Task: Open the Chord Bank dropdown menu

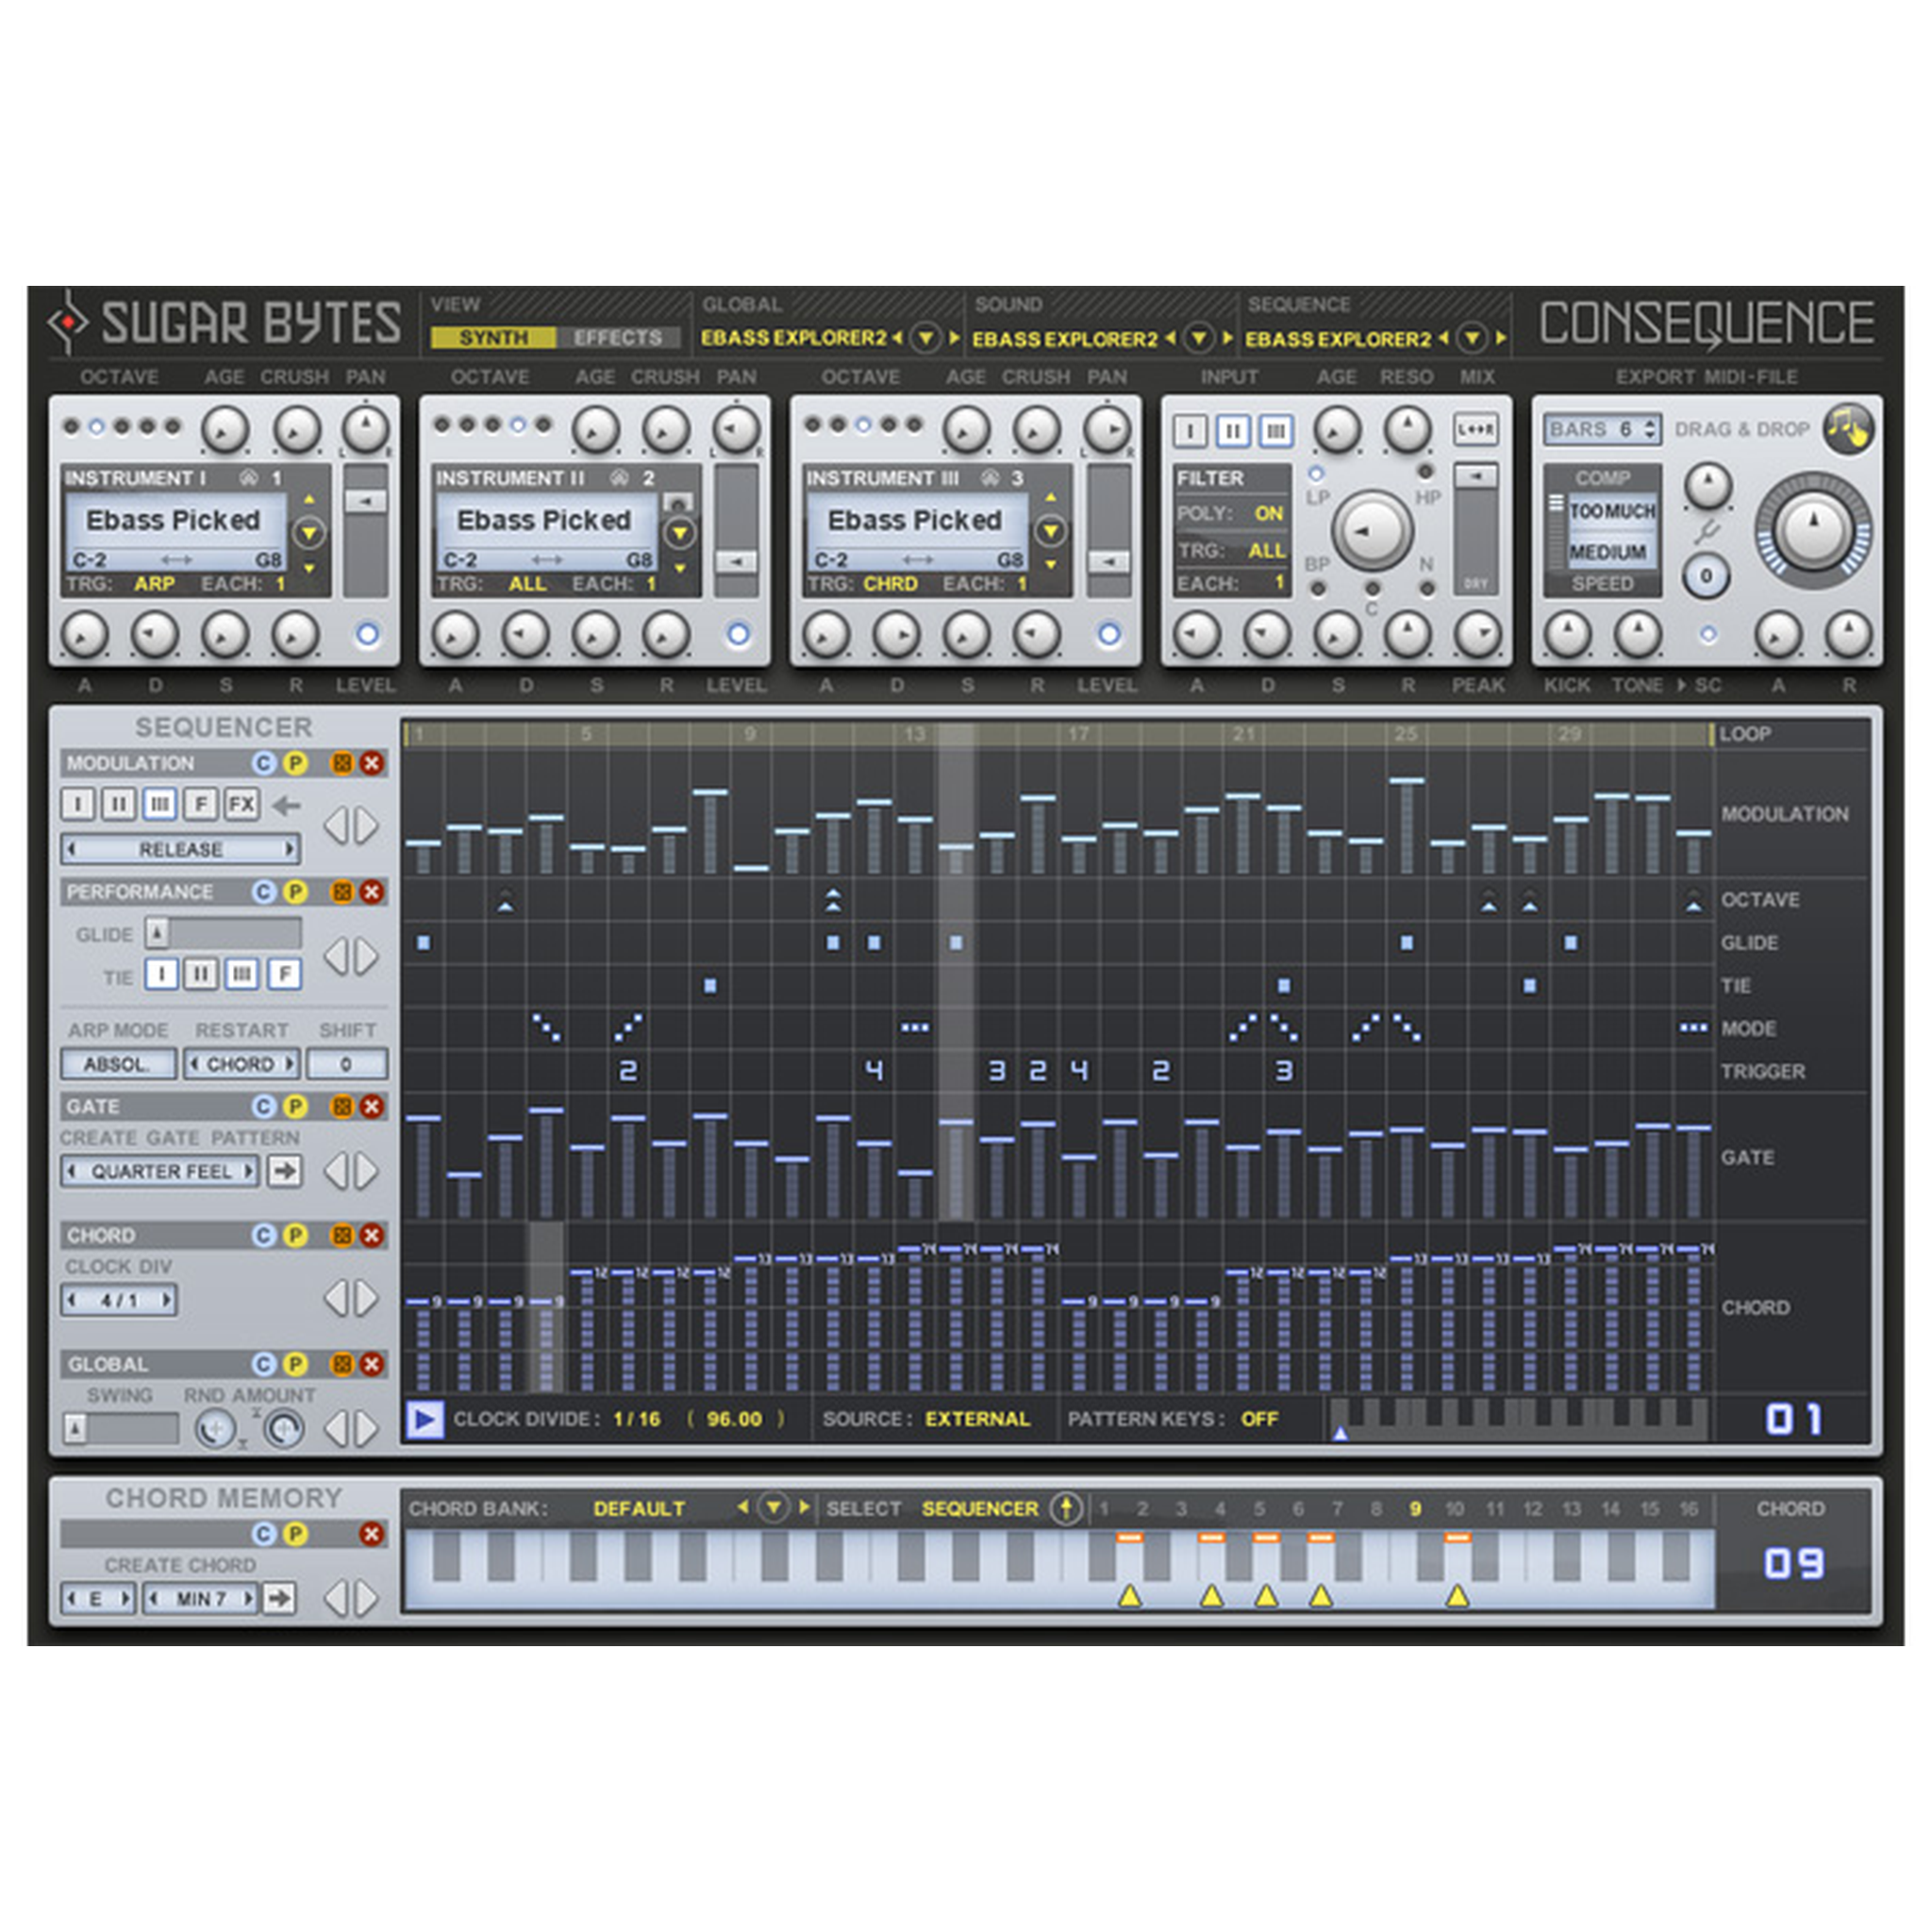Action: pos(773,1508)
